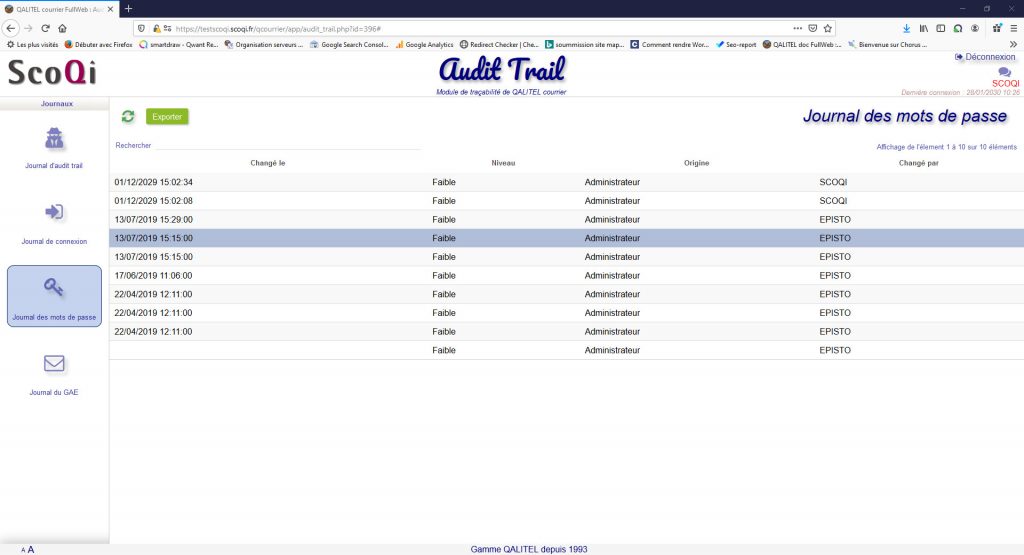Open the Firefox downloads arrow icon

pos(906,28)
